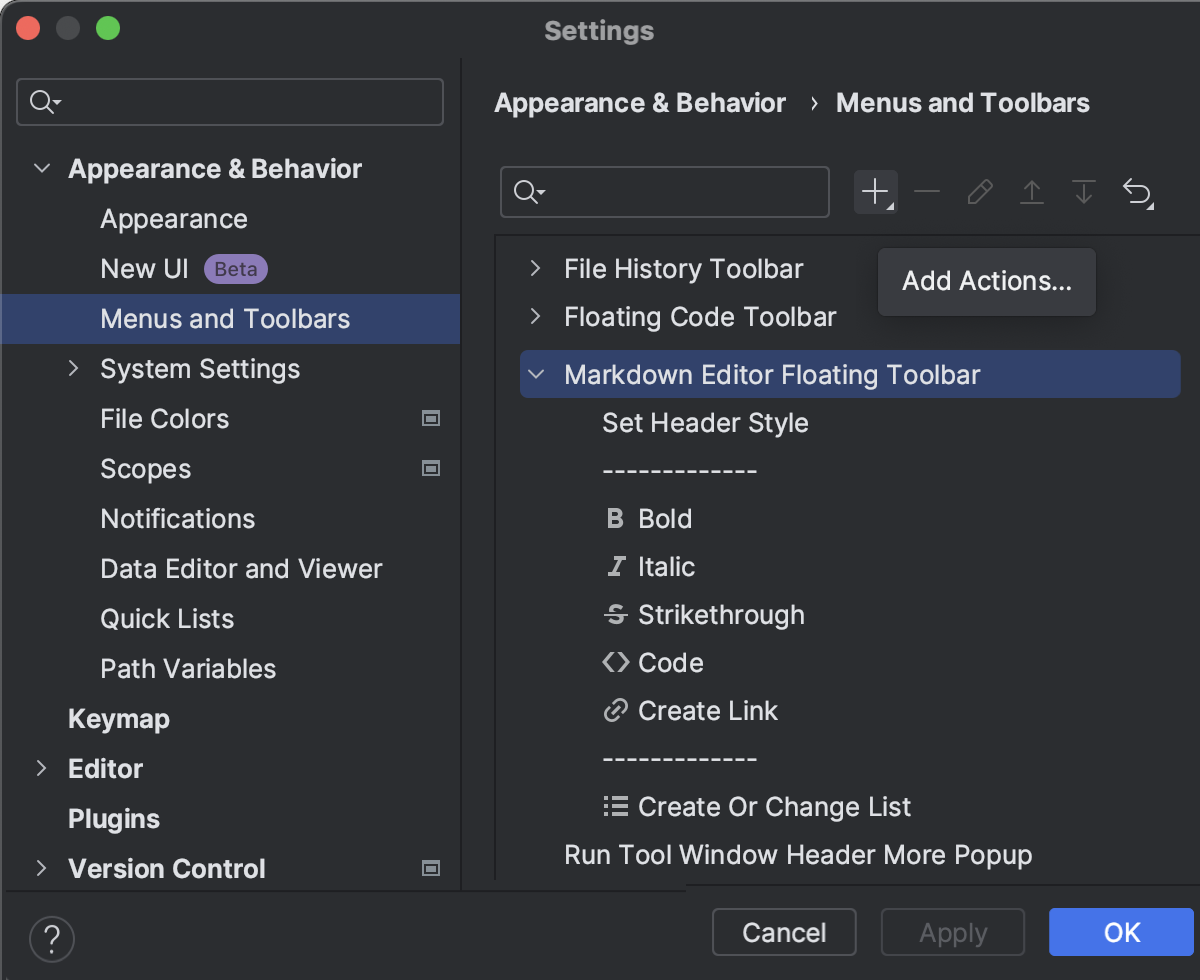Expand the System Settings section

(73, 368)
